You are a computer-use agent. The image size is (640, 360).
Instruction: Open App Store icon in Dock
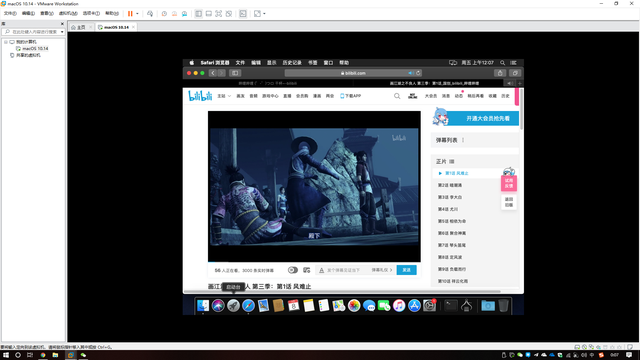coord(414,306)
